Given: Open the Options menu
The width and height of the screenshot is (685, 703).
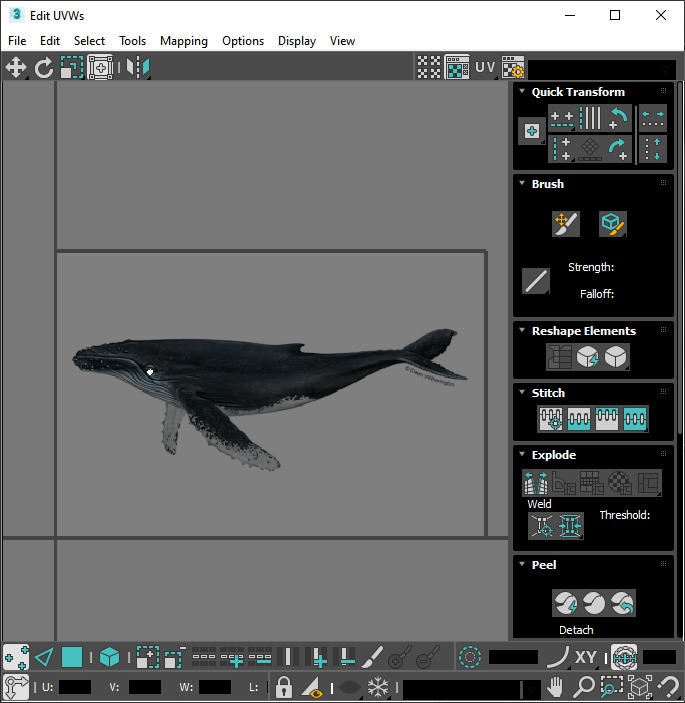Looking at the screenshot, I should tap(243, 41).
